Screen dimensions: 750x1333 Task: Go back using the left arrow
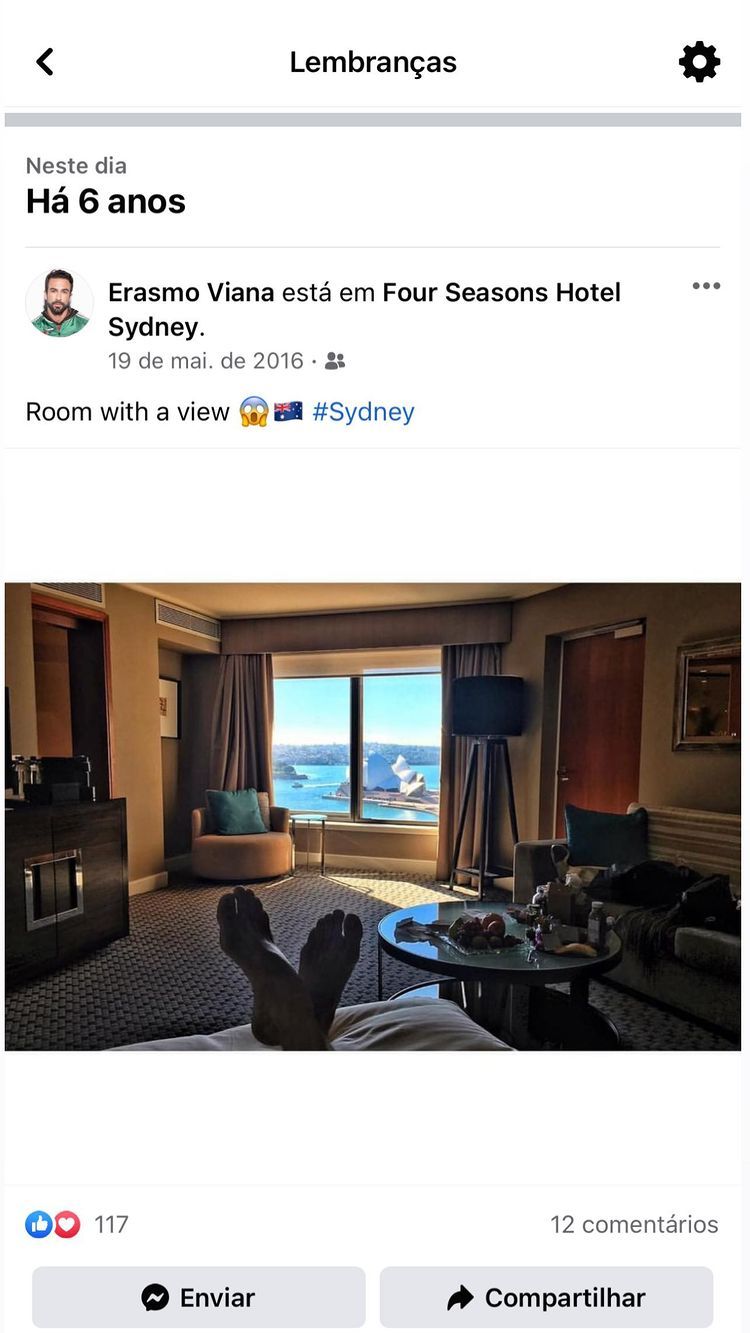click(x=44, y=62)
